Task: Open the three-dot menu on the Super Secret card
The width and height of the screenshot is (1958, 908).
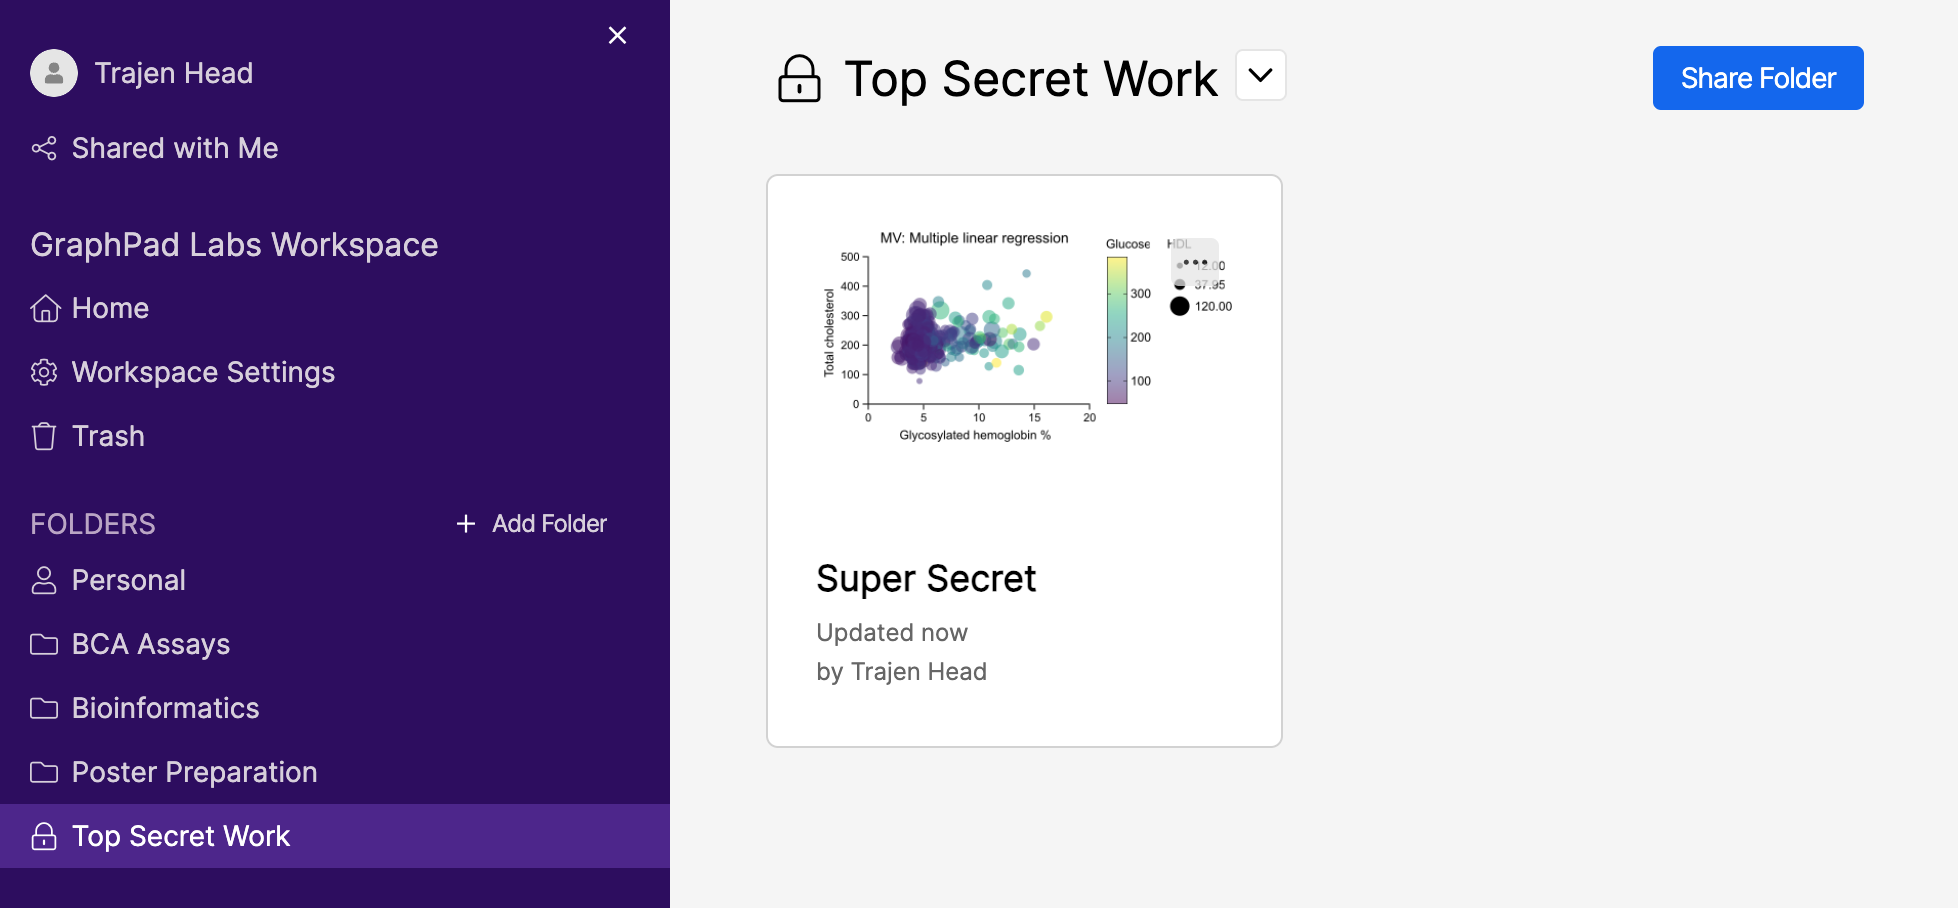Action: pyautogui.click(x=1195, y=262)
